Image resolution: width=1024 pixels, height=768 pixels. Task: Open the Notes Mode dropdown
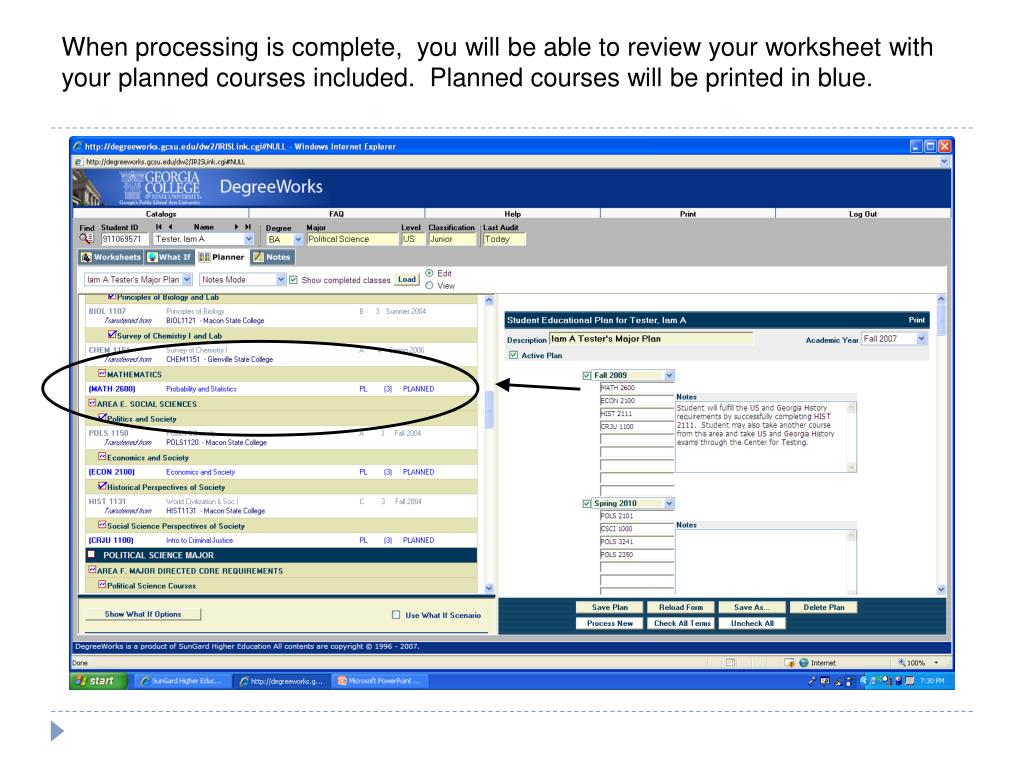pyautogui.click(x=281, y=280)
